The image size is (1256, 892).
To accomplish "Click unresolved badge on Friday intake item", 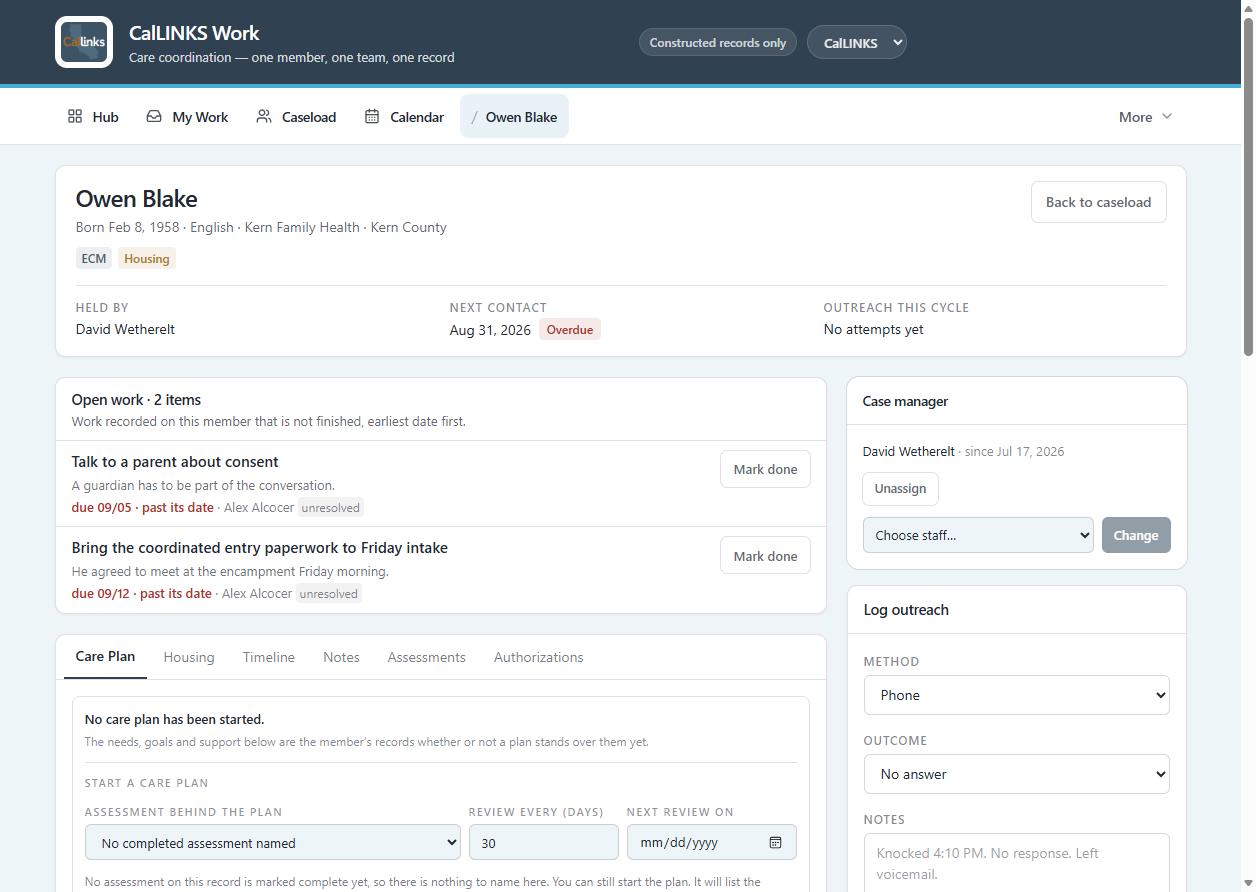I will (328, 593).
